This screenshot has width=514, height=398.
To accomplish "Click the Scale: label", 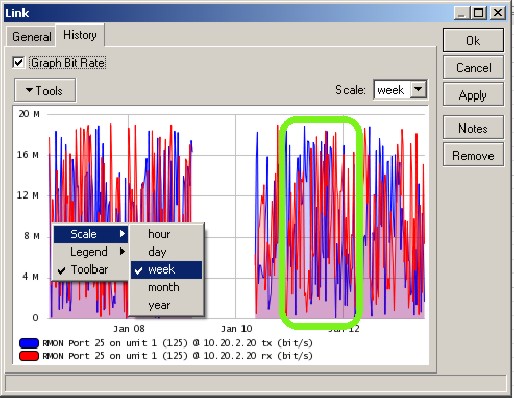I will tap(350, 90).
